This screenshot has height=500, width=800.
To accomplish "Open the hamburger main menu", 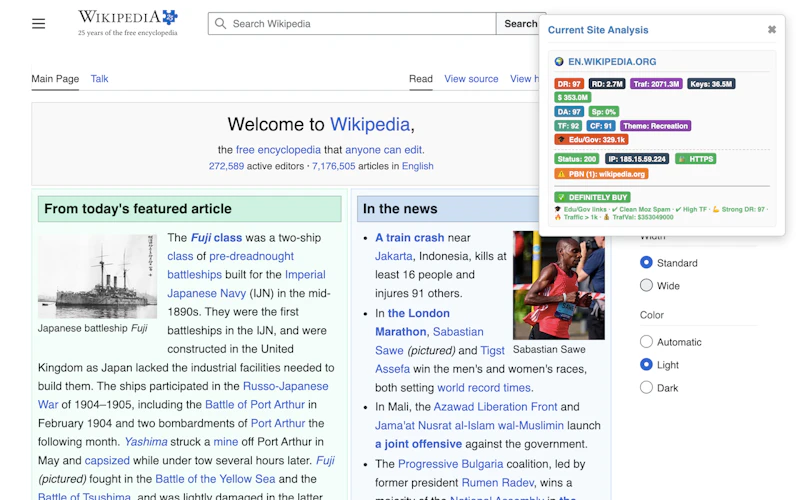I will 38,23.
